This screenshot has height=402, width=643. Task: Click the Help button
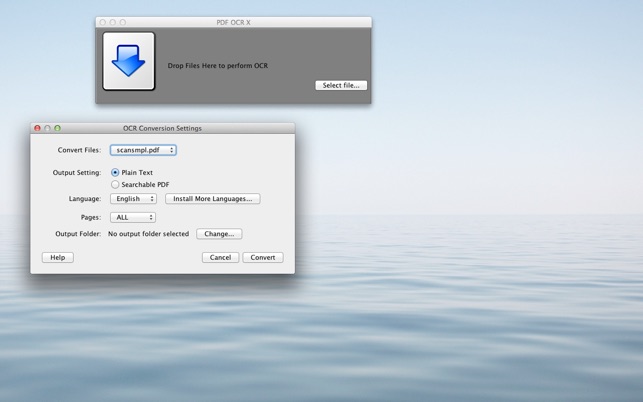click(x=58, y=257)
